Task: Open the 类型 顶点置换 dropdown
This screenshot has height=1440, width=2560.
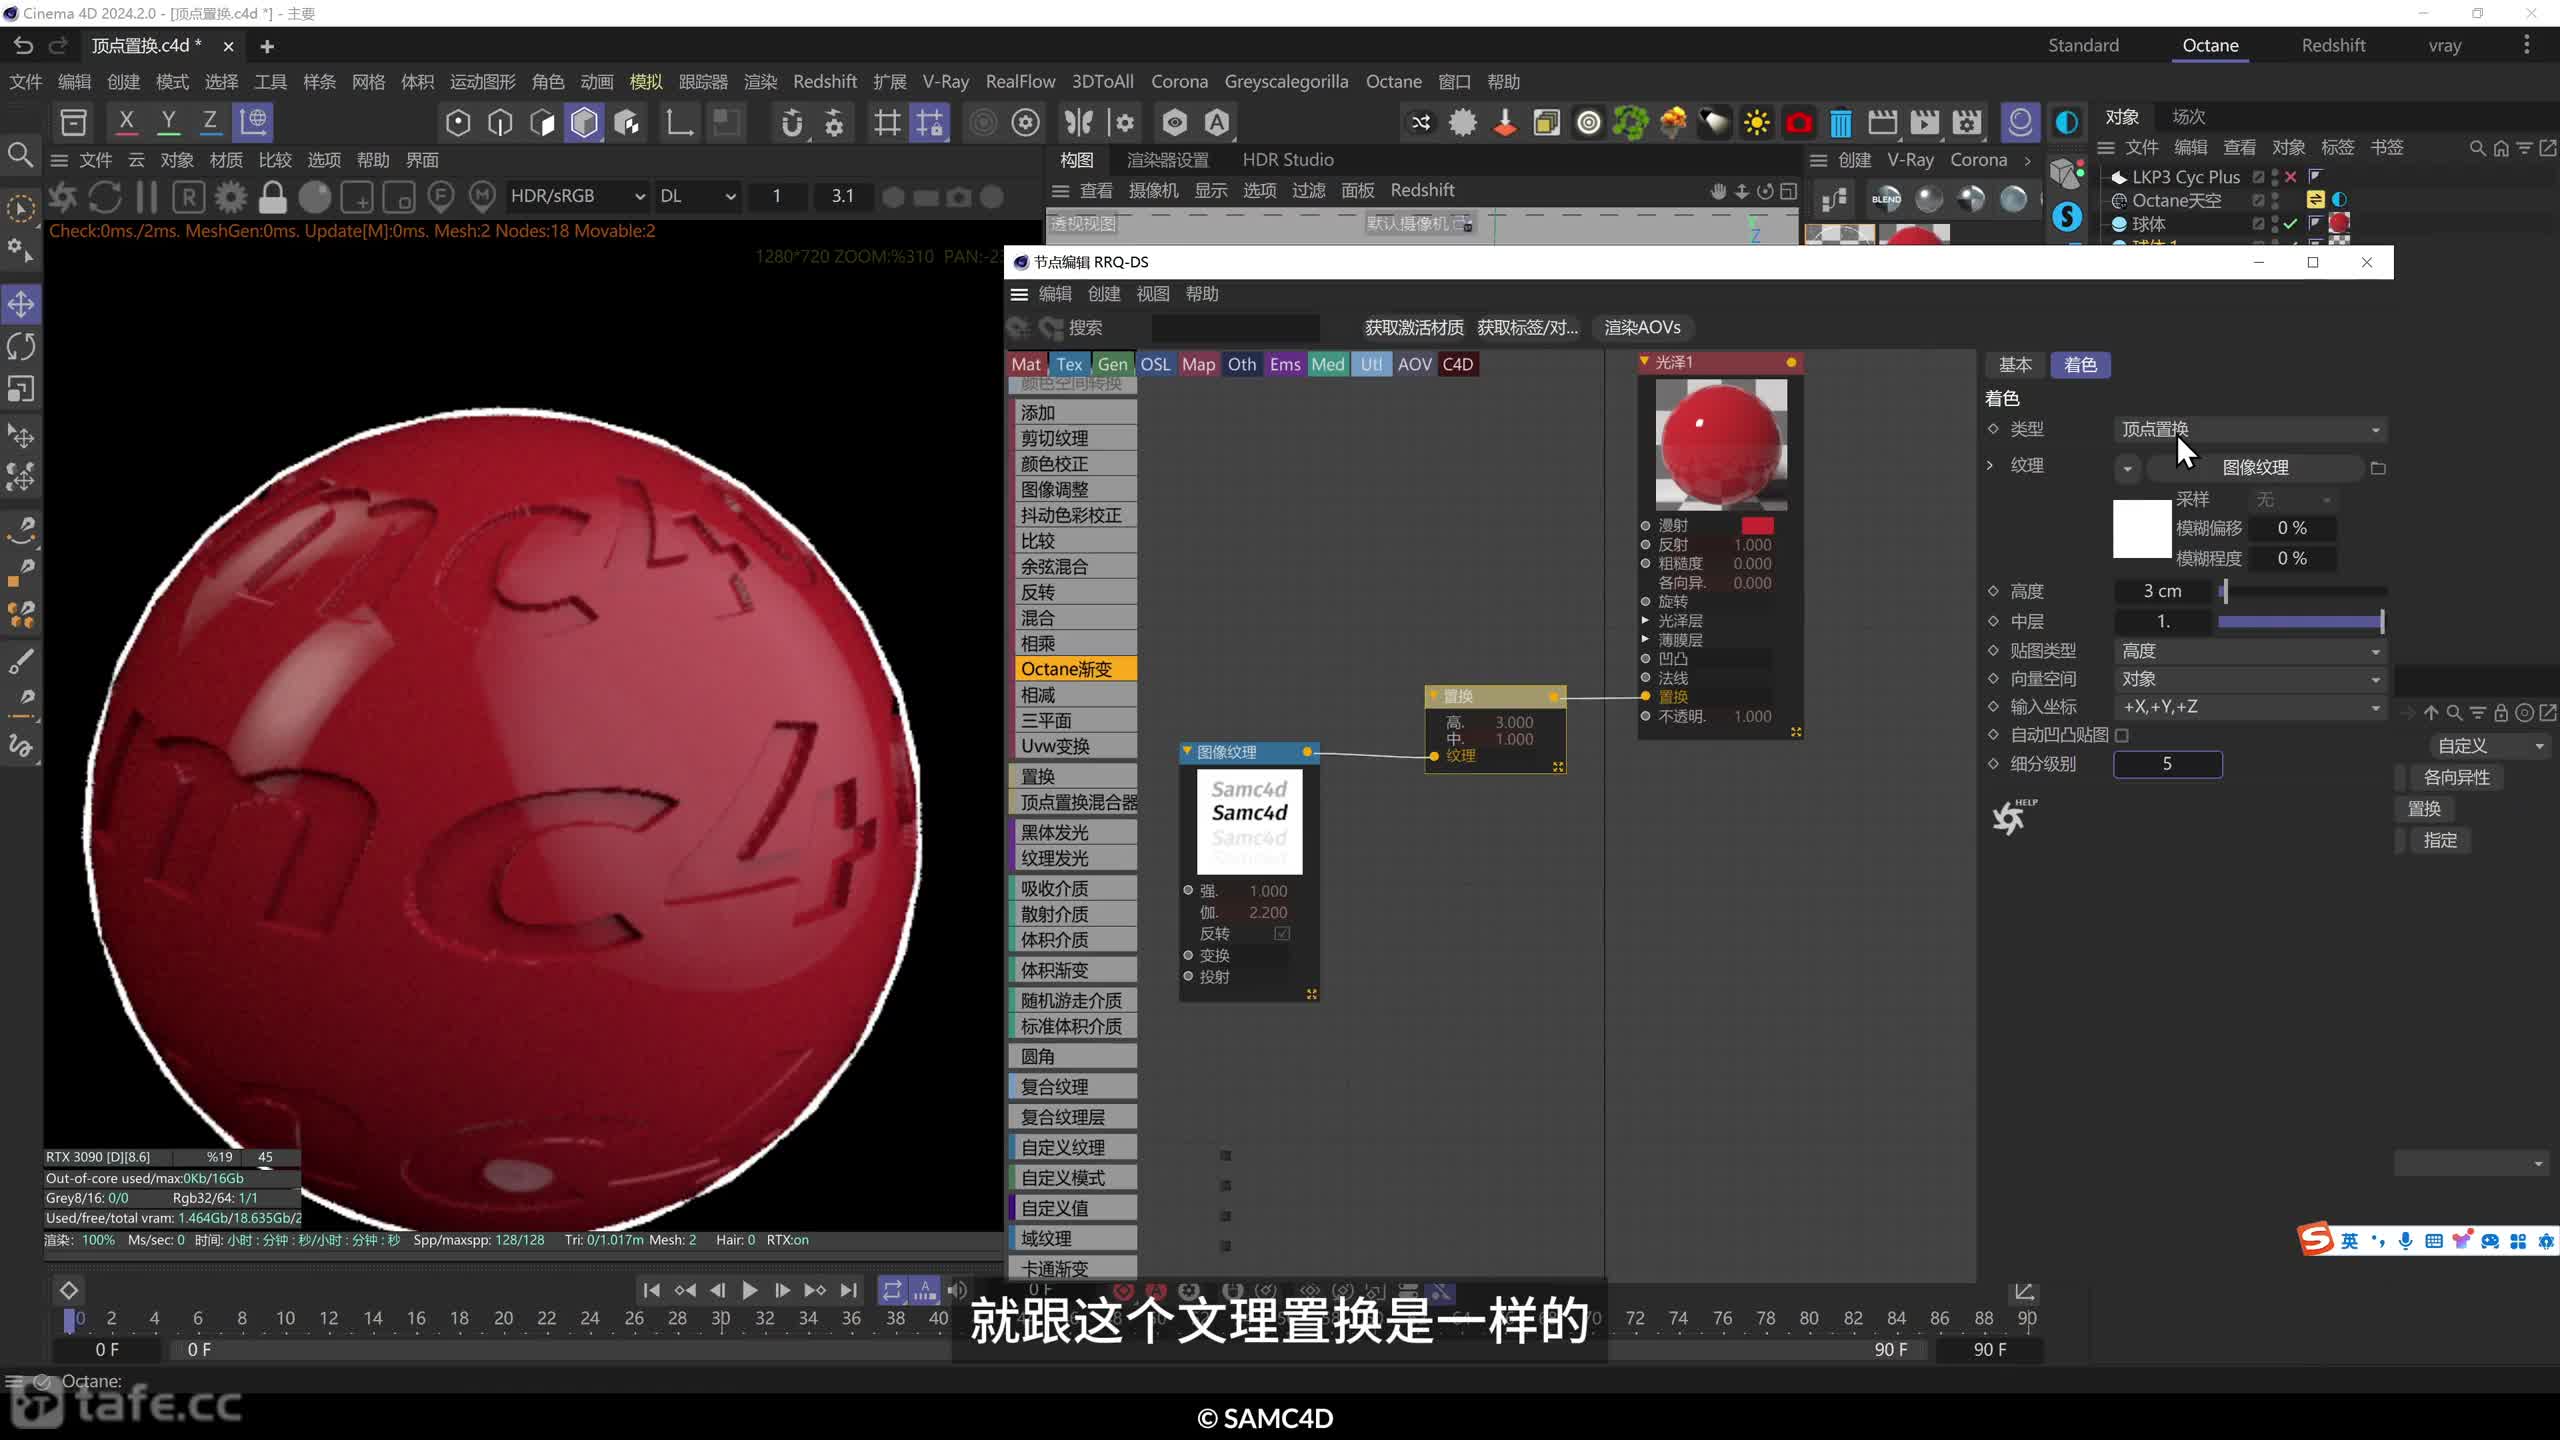Action: coord(2250,429)
